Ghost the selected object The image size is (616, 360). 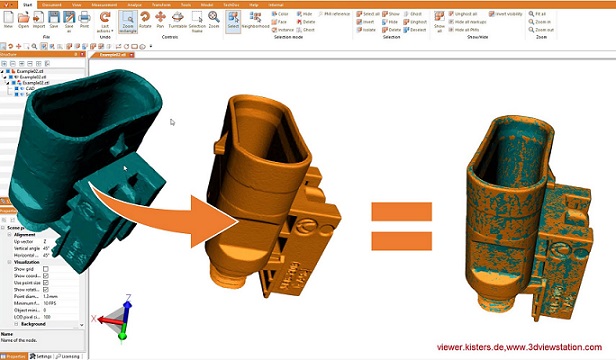[x=412, y=14]
